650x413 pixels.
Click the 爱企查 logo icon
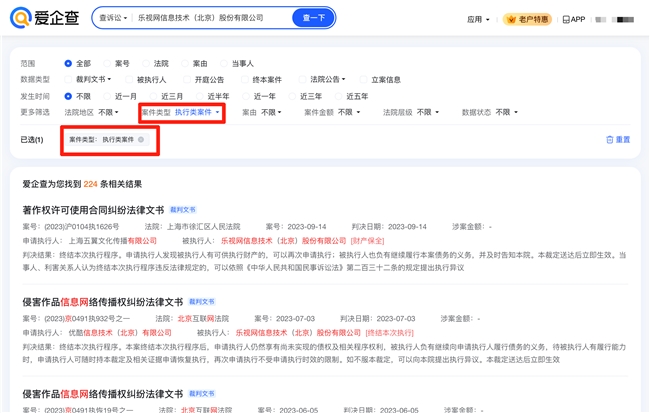tap(20, 18)
